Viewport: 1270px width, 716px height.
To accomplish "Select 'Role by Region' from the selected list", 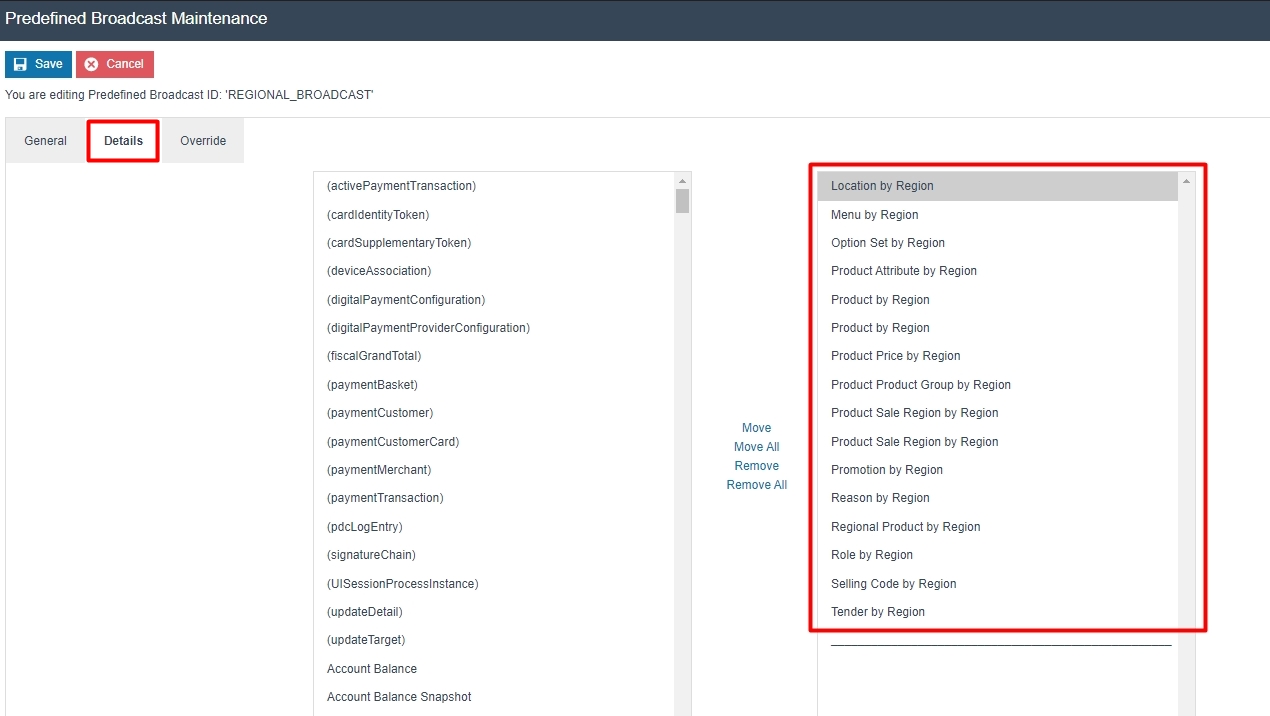I will tap(871, 554).
